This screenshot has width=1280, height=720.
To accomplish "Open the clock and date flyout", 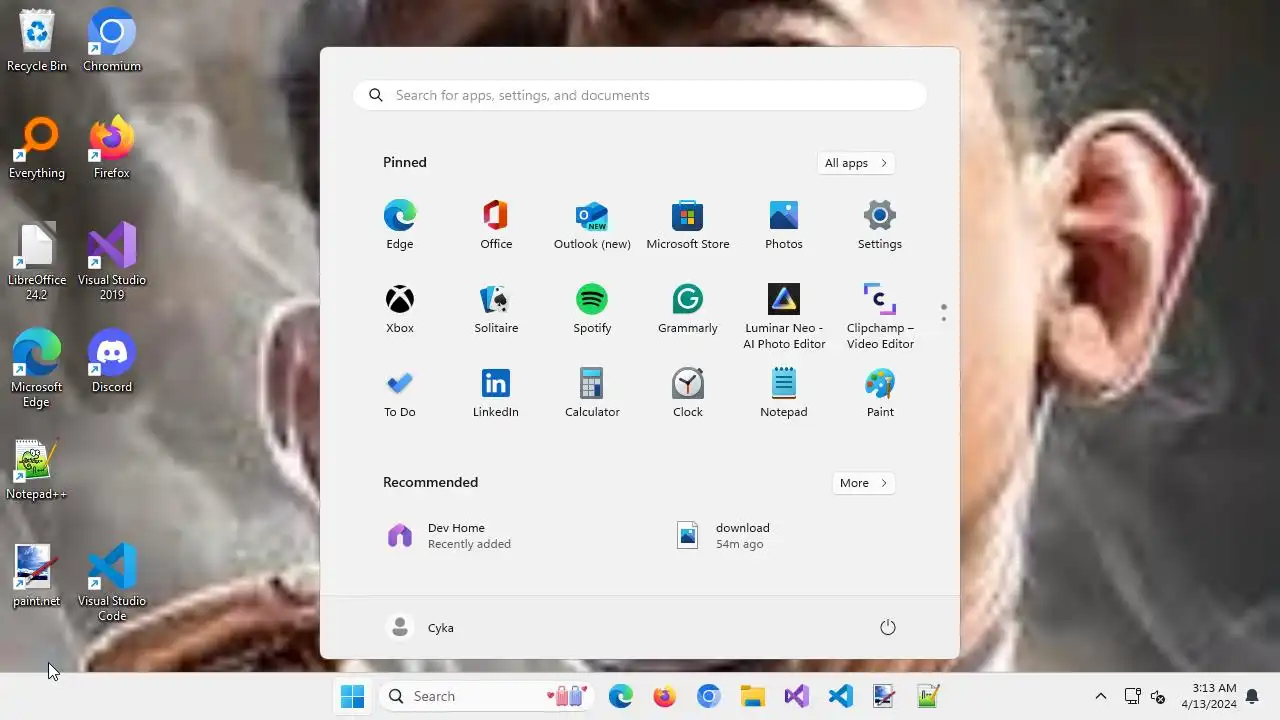I will tap(1210, 696).
